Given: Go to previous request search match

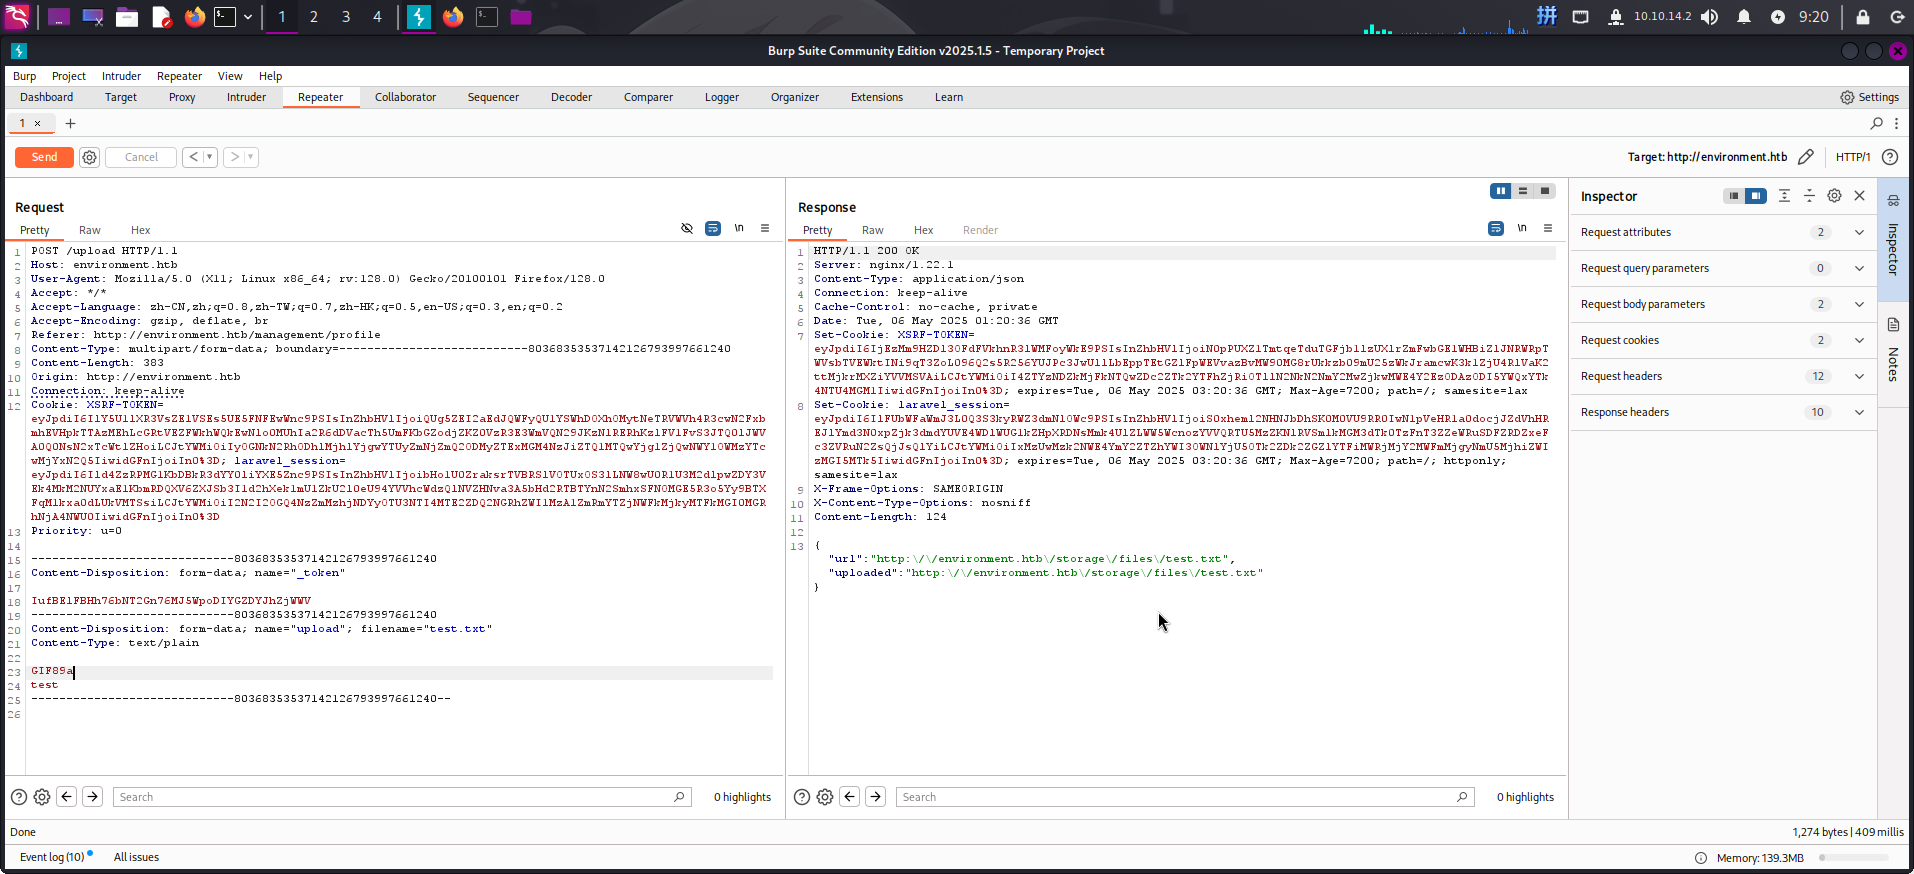Looking at the screenshot, I should click(67, 797).
